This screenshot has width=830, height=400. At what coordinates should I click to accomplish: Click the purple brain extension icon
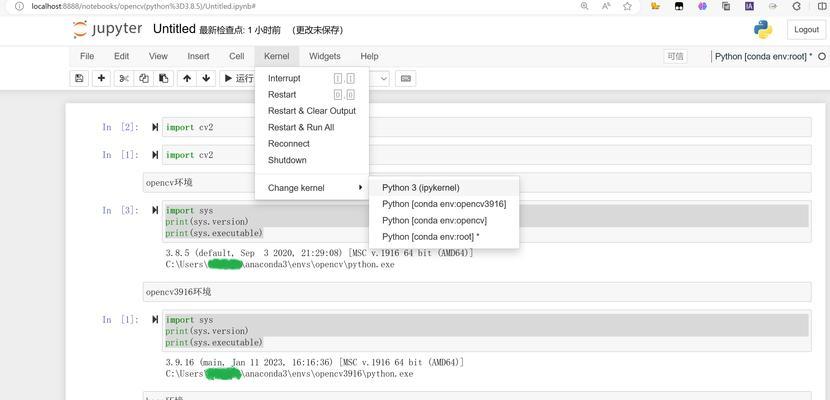point(702,6)
